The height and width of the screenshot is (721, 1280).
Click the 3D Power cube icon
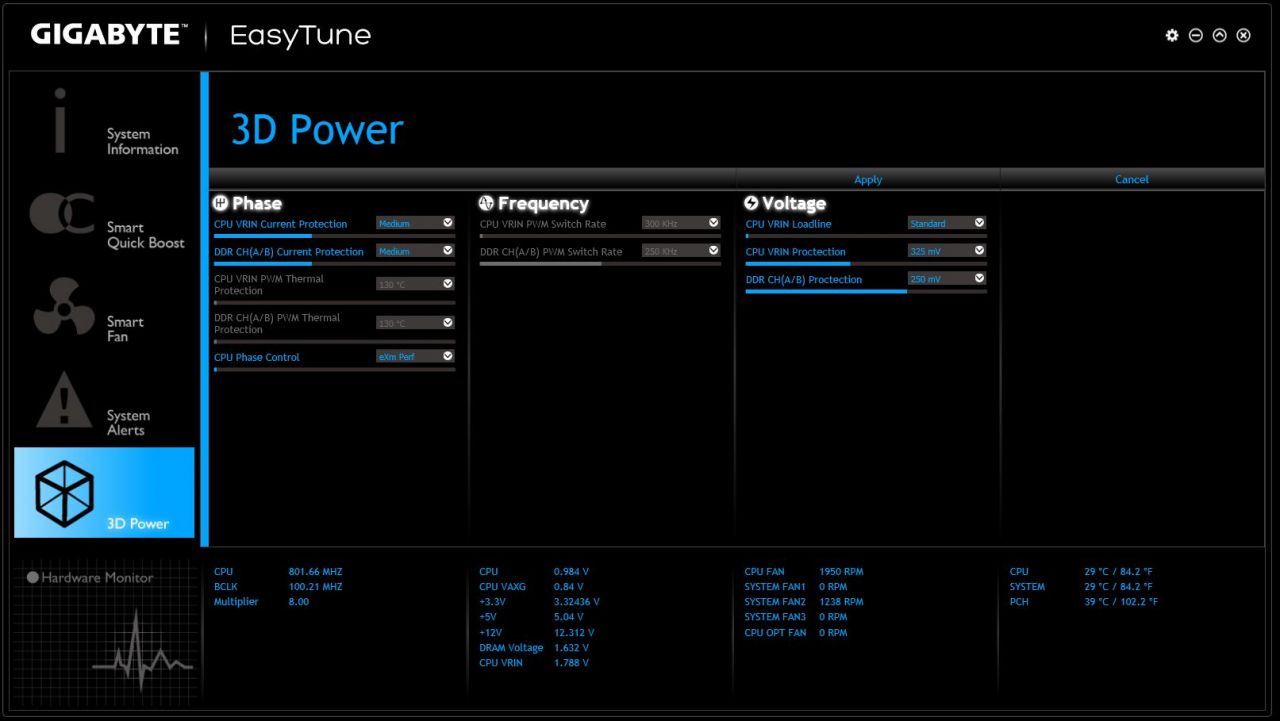(x=64, y=493)
